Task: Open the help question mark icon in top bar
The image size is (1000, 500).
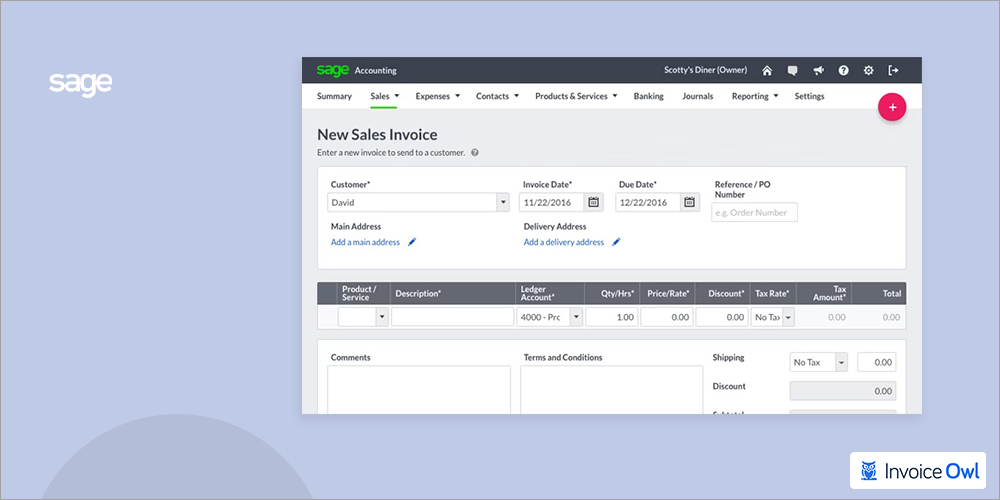Action: coord(843,71)
